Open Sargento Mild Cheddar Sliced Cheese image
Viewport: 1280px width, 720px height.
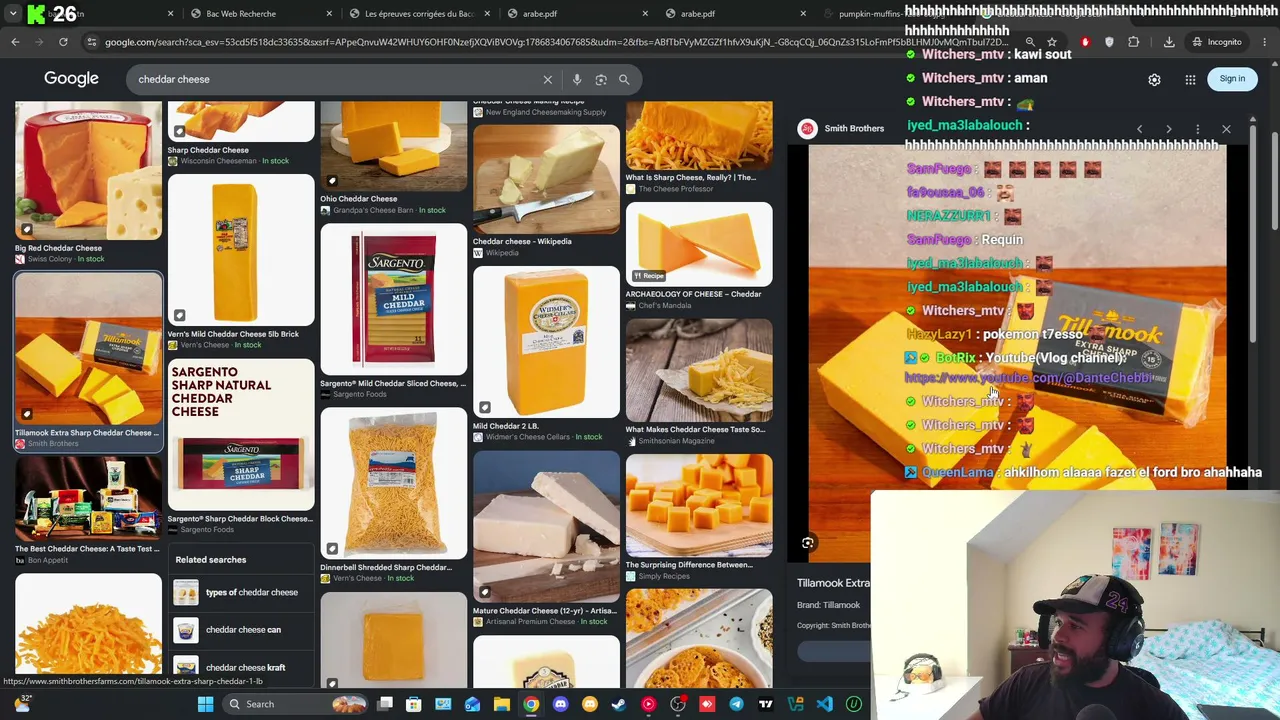point(394,299)
